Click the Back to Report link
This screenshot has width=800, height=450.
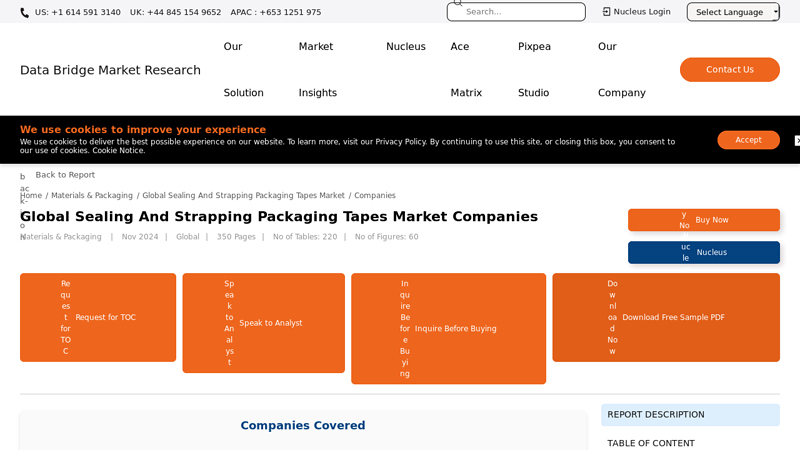click(x=65, y=174)
